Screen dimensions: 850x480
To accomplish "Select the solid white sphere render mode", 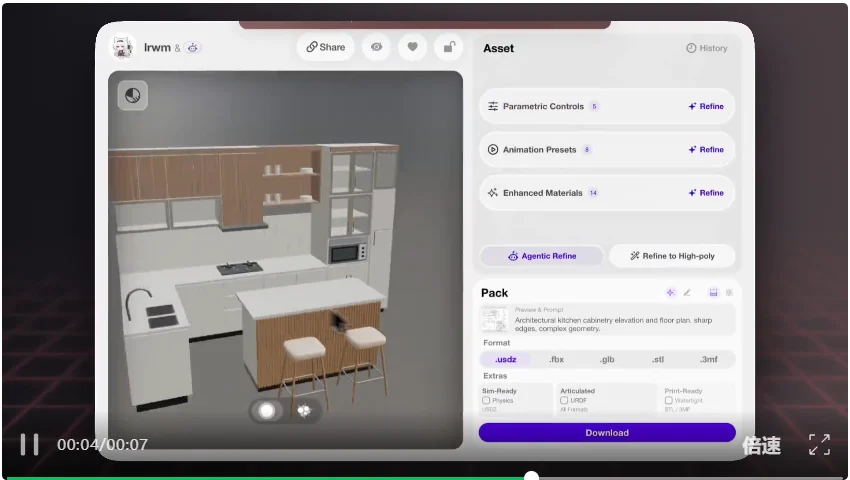I will (x=267, y=411).
